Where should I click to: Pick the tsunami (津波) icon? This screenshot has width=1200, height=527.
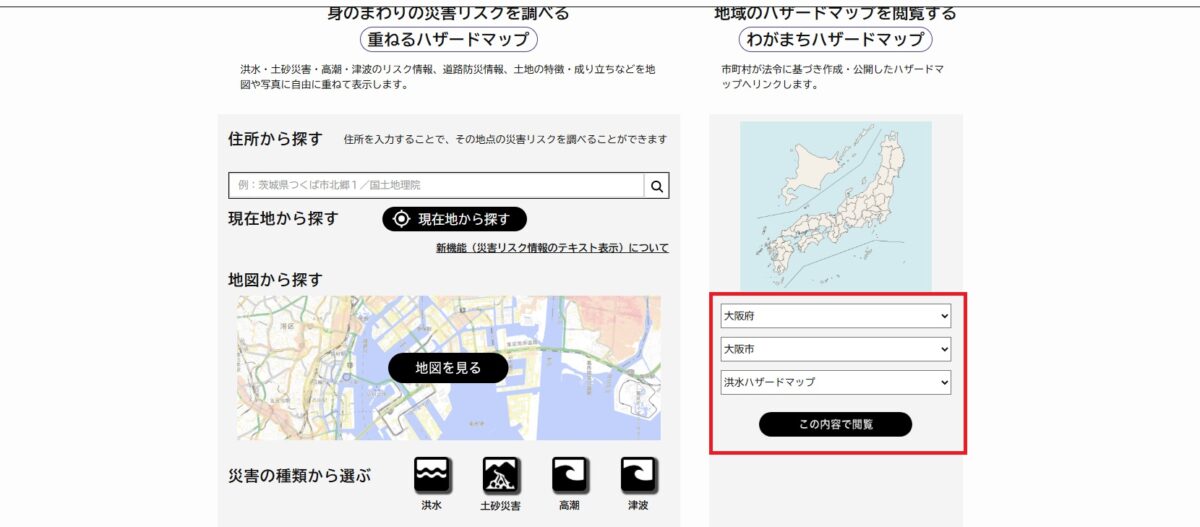(x=638, y=475)
